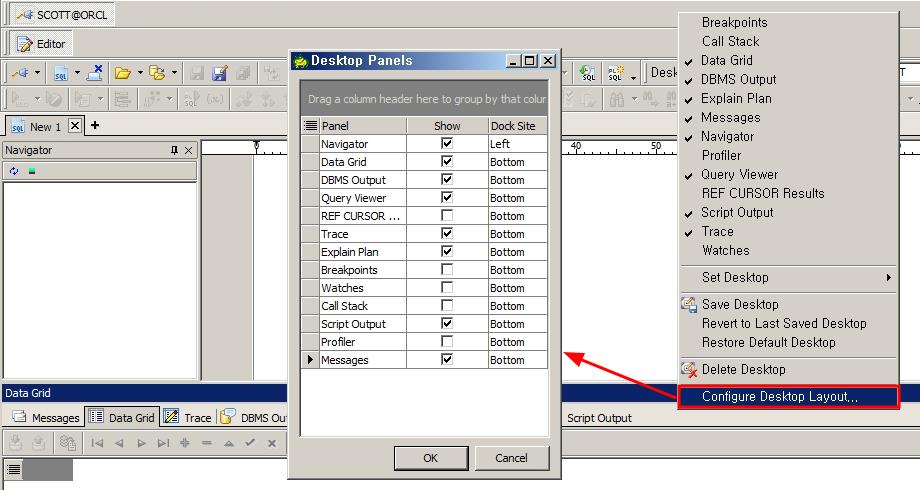Expand the Set Desktop submenu
Viewport: 920px width, 490px height.
click(x=887, y=277)
